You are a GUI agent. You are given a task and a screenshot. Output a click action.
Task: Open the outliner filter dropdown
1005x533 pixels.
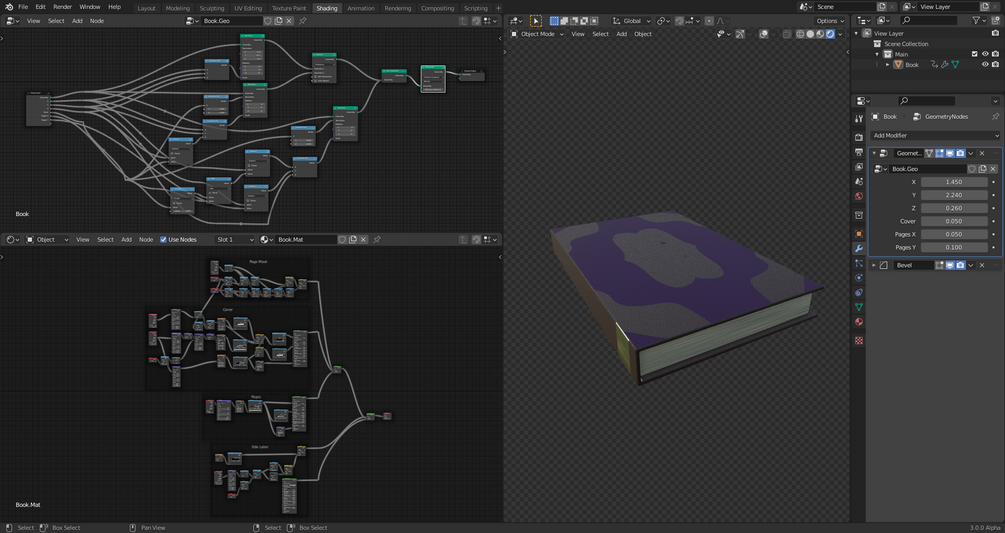[x=978, y=21]
